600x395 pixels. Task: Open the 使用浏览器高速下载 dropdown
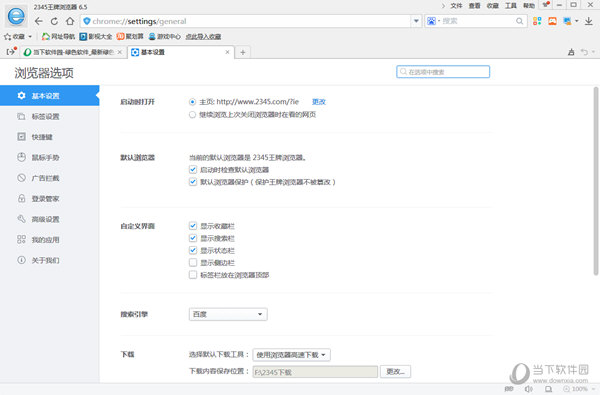coord(291,355)
